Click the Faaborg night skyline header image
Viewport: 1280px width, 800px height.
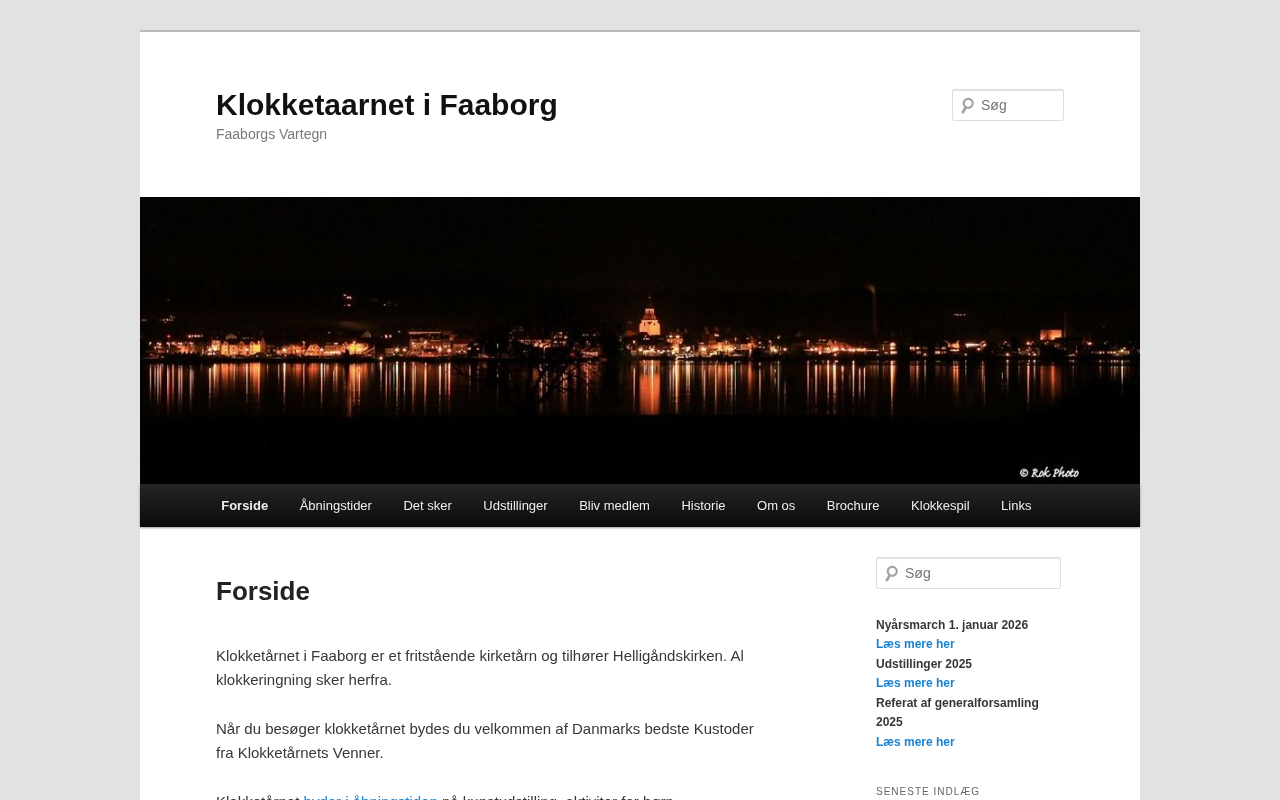click(640, 340)
